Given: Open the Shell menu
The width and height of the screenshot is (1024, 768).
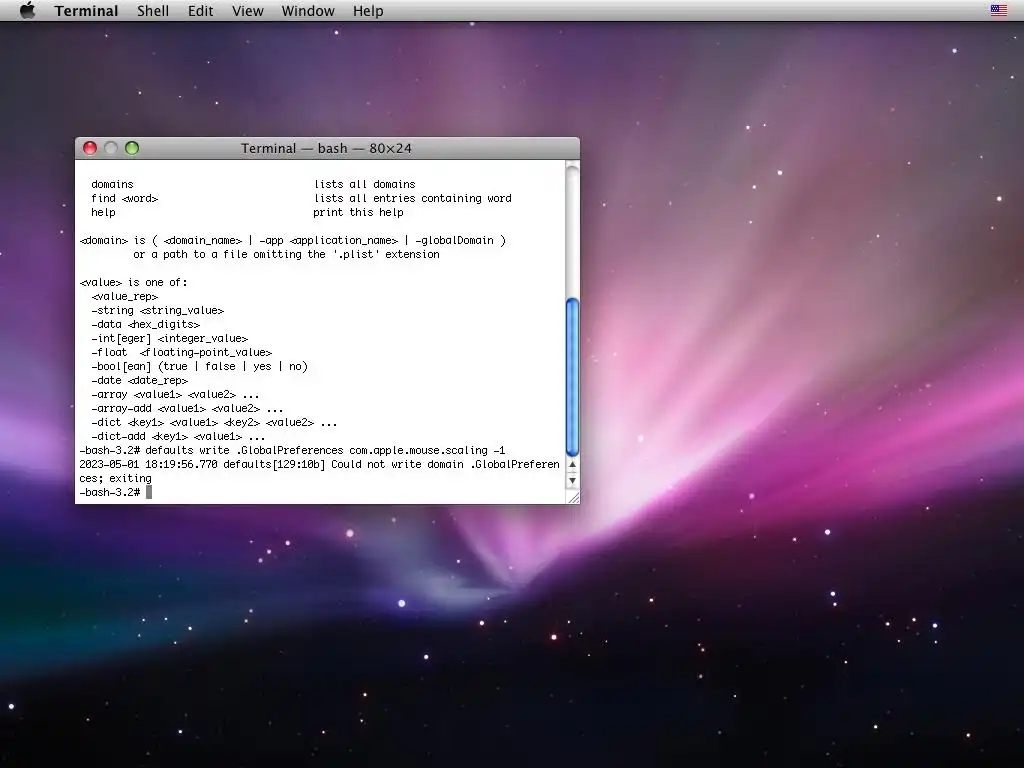Looking at the screenshot, I should (153, 11).
